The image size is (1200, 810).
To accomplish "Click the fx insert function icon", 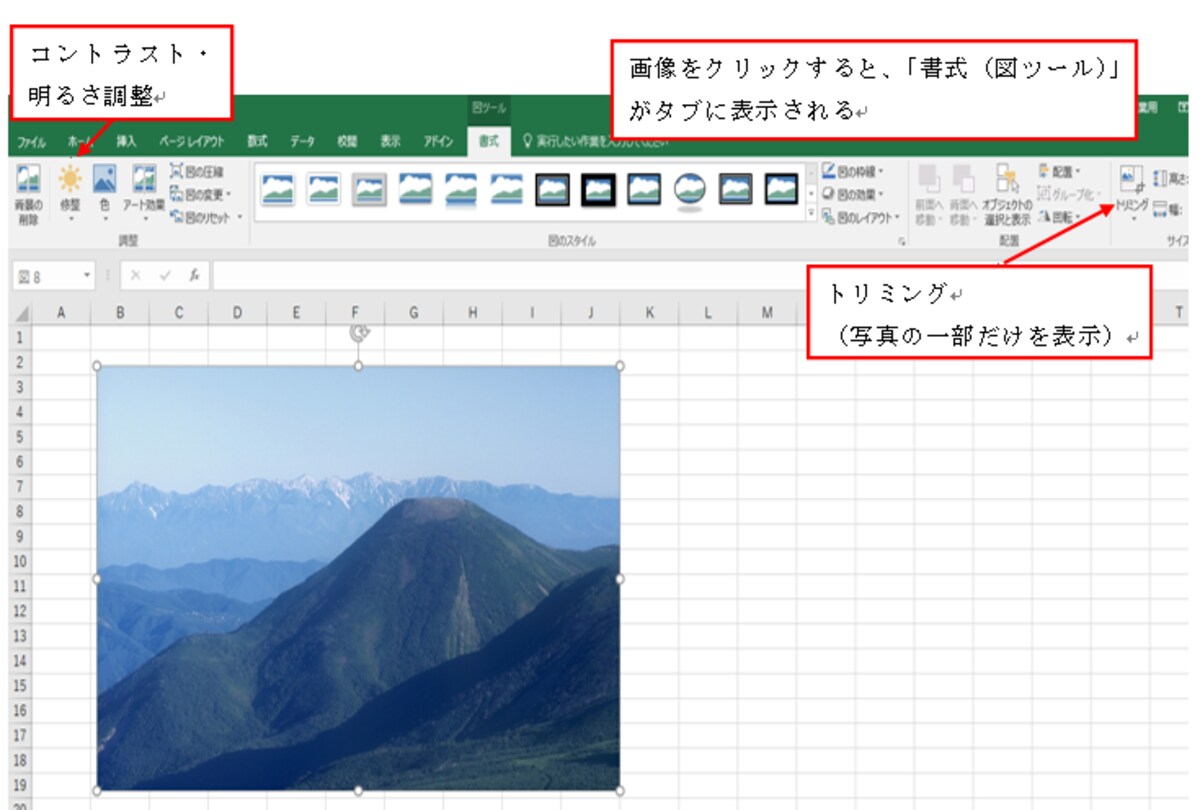I will tap(195, 275).
